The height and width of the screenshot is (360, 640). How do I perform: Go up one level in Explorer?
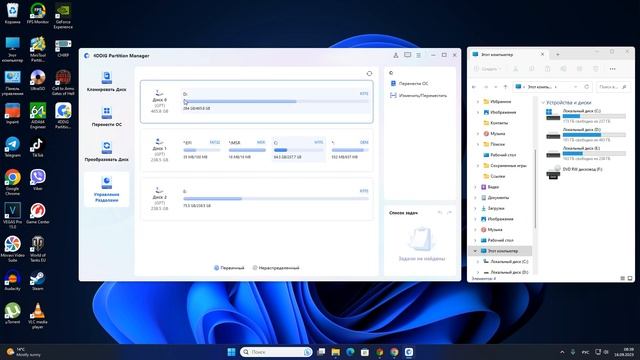[x=505, y=87]
